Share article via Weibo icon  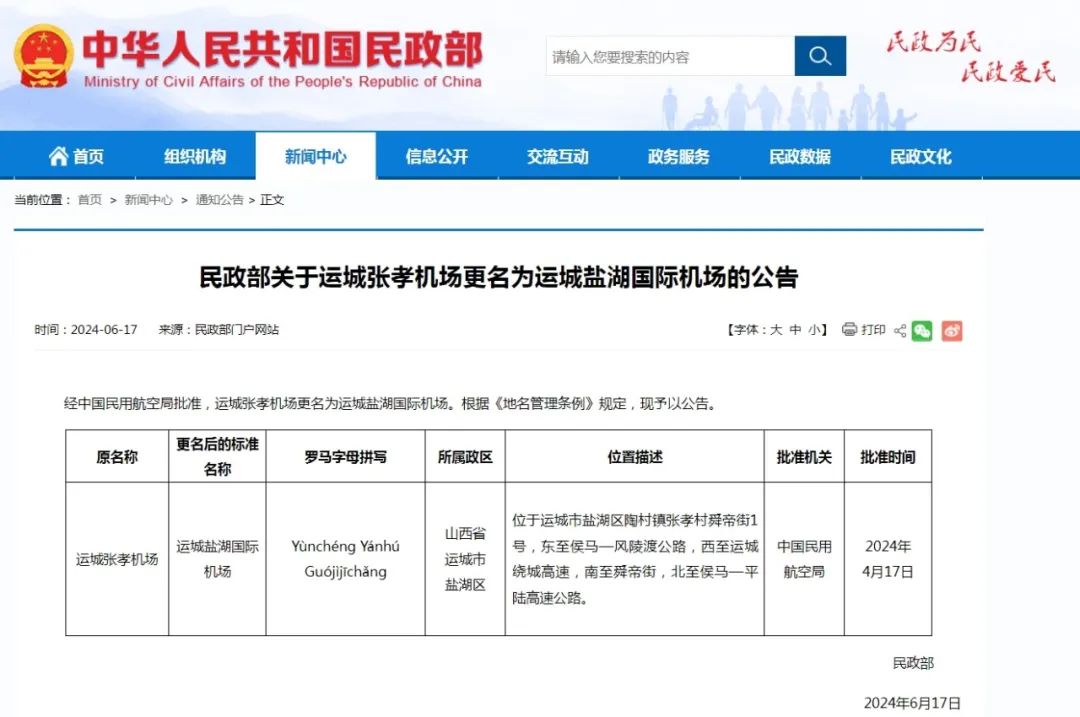[x=952, y=331]
